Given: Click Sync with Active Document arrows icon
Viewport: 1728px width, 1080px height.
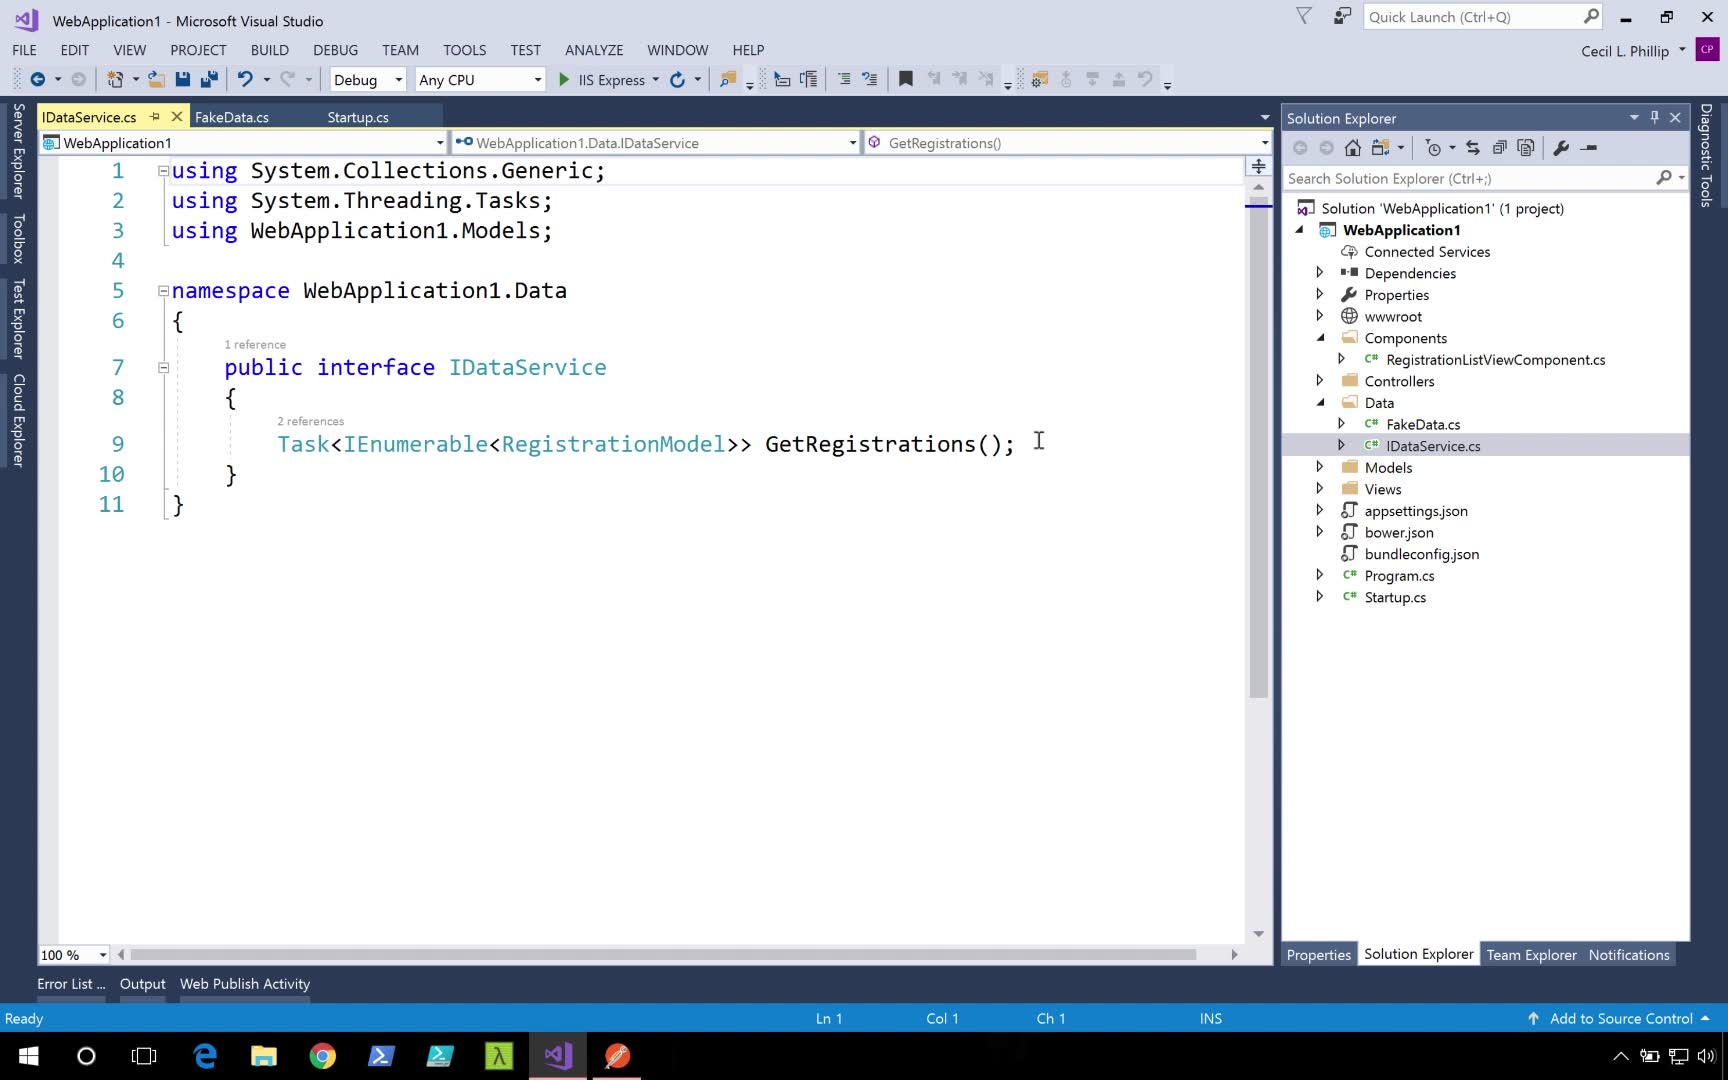Looking at the screenshot, I should (1472, 148).
